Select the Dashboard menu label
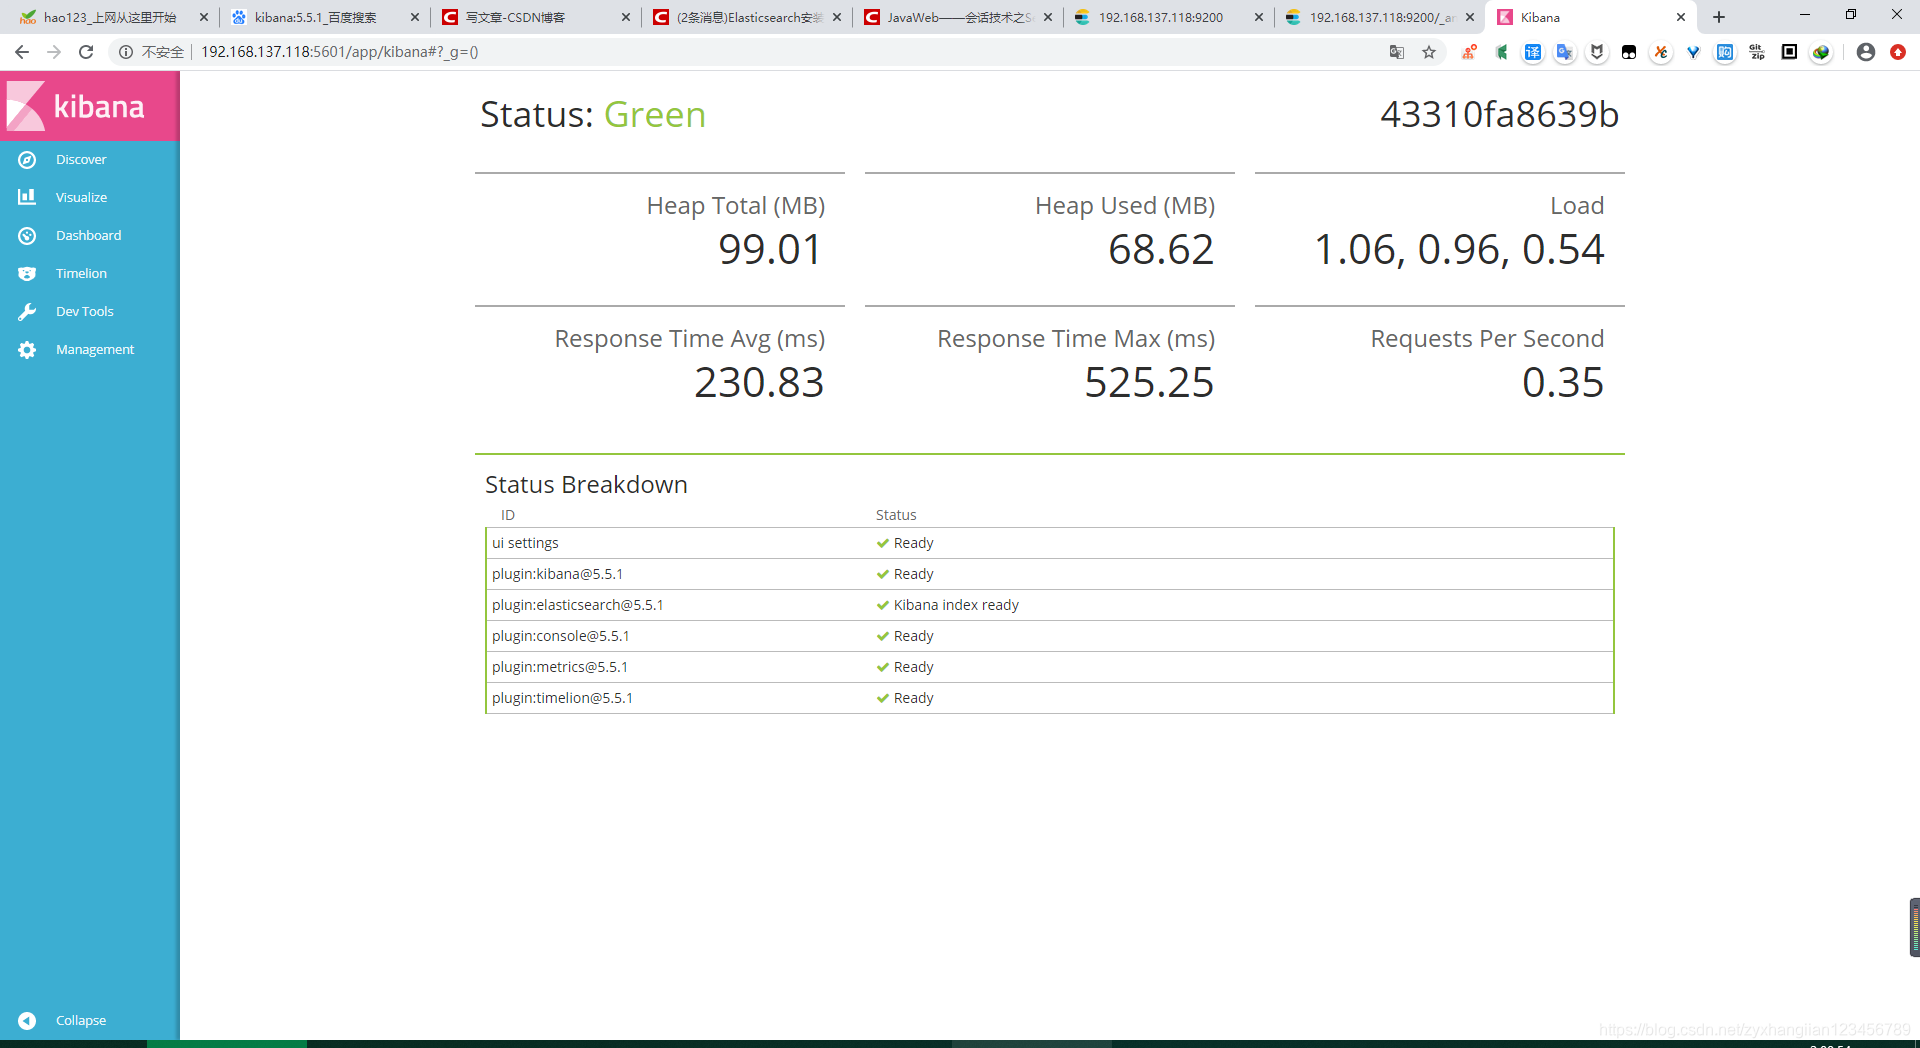The height and width of the screenshot is (1048, 1920). pyautogui.click(x=88, y=236)
